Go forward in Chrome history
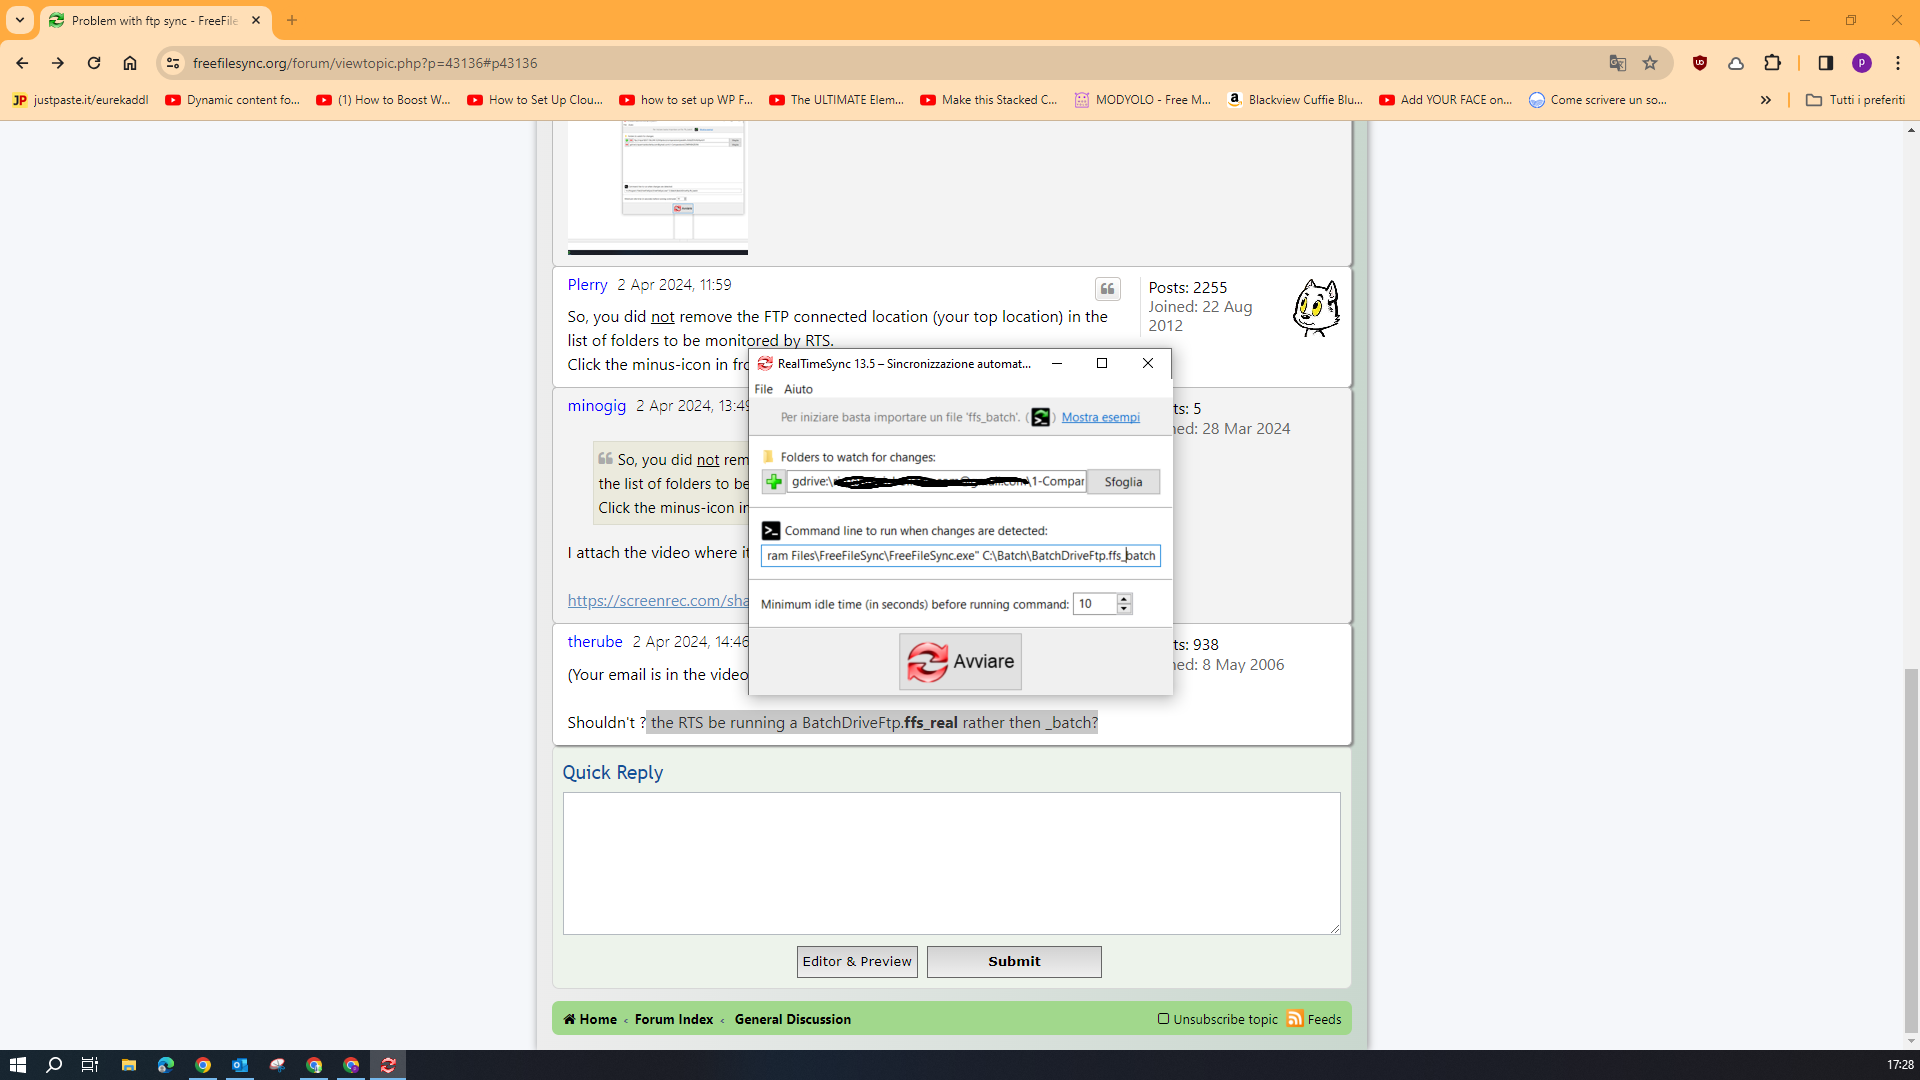This screenshot has height=1080, width=1920. tap(58, 63)
